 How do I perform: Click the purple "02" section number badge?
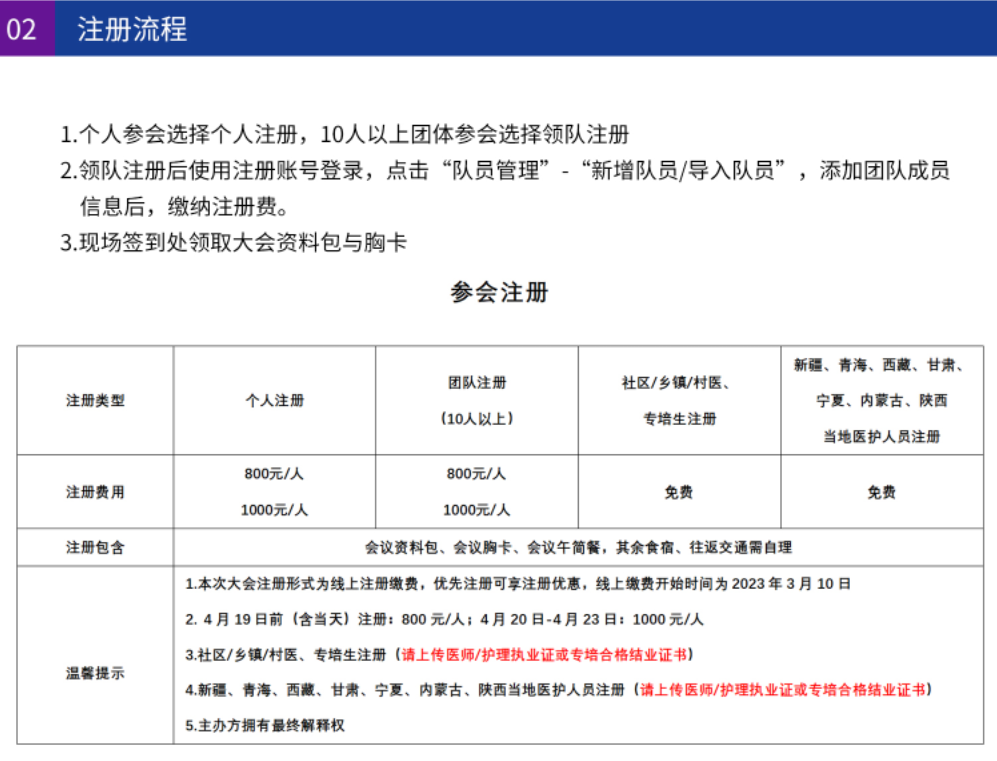click(x=22, y=29)
